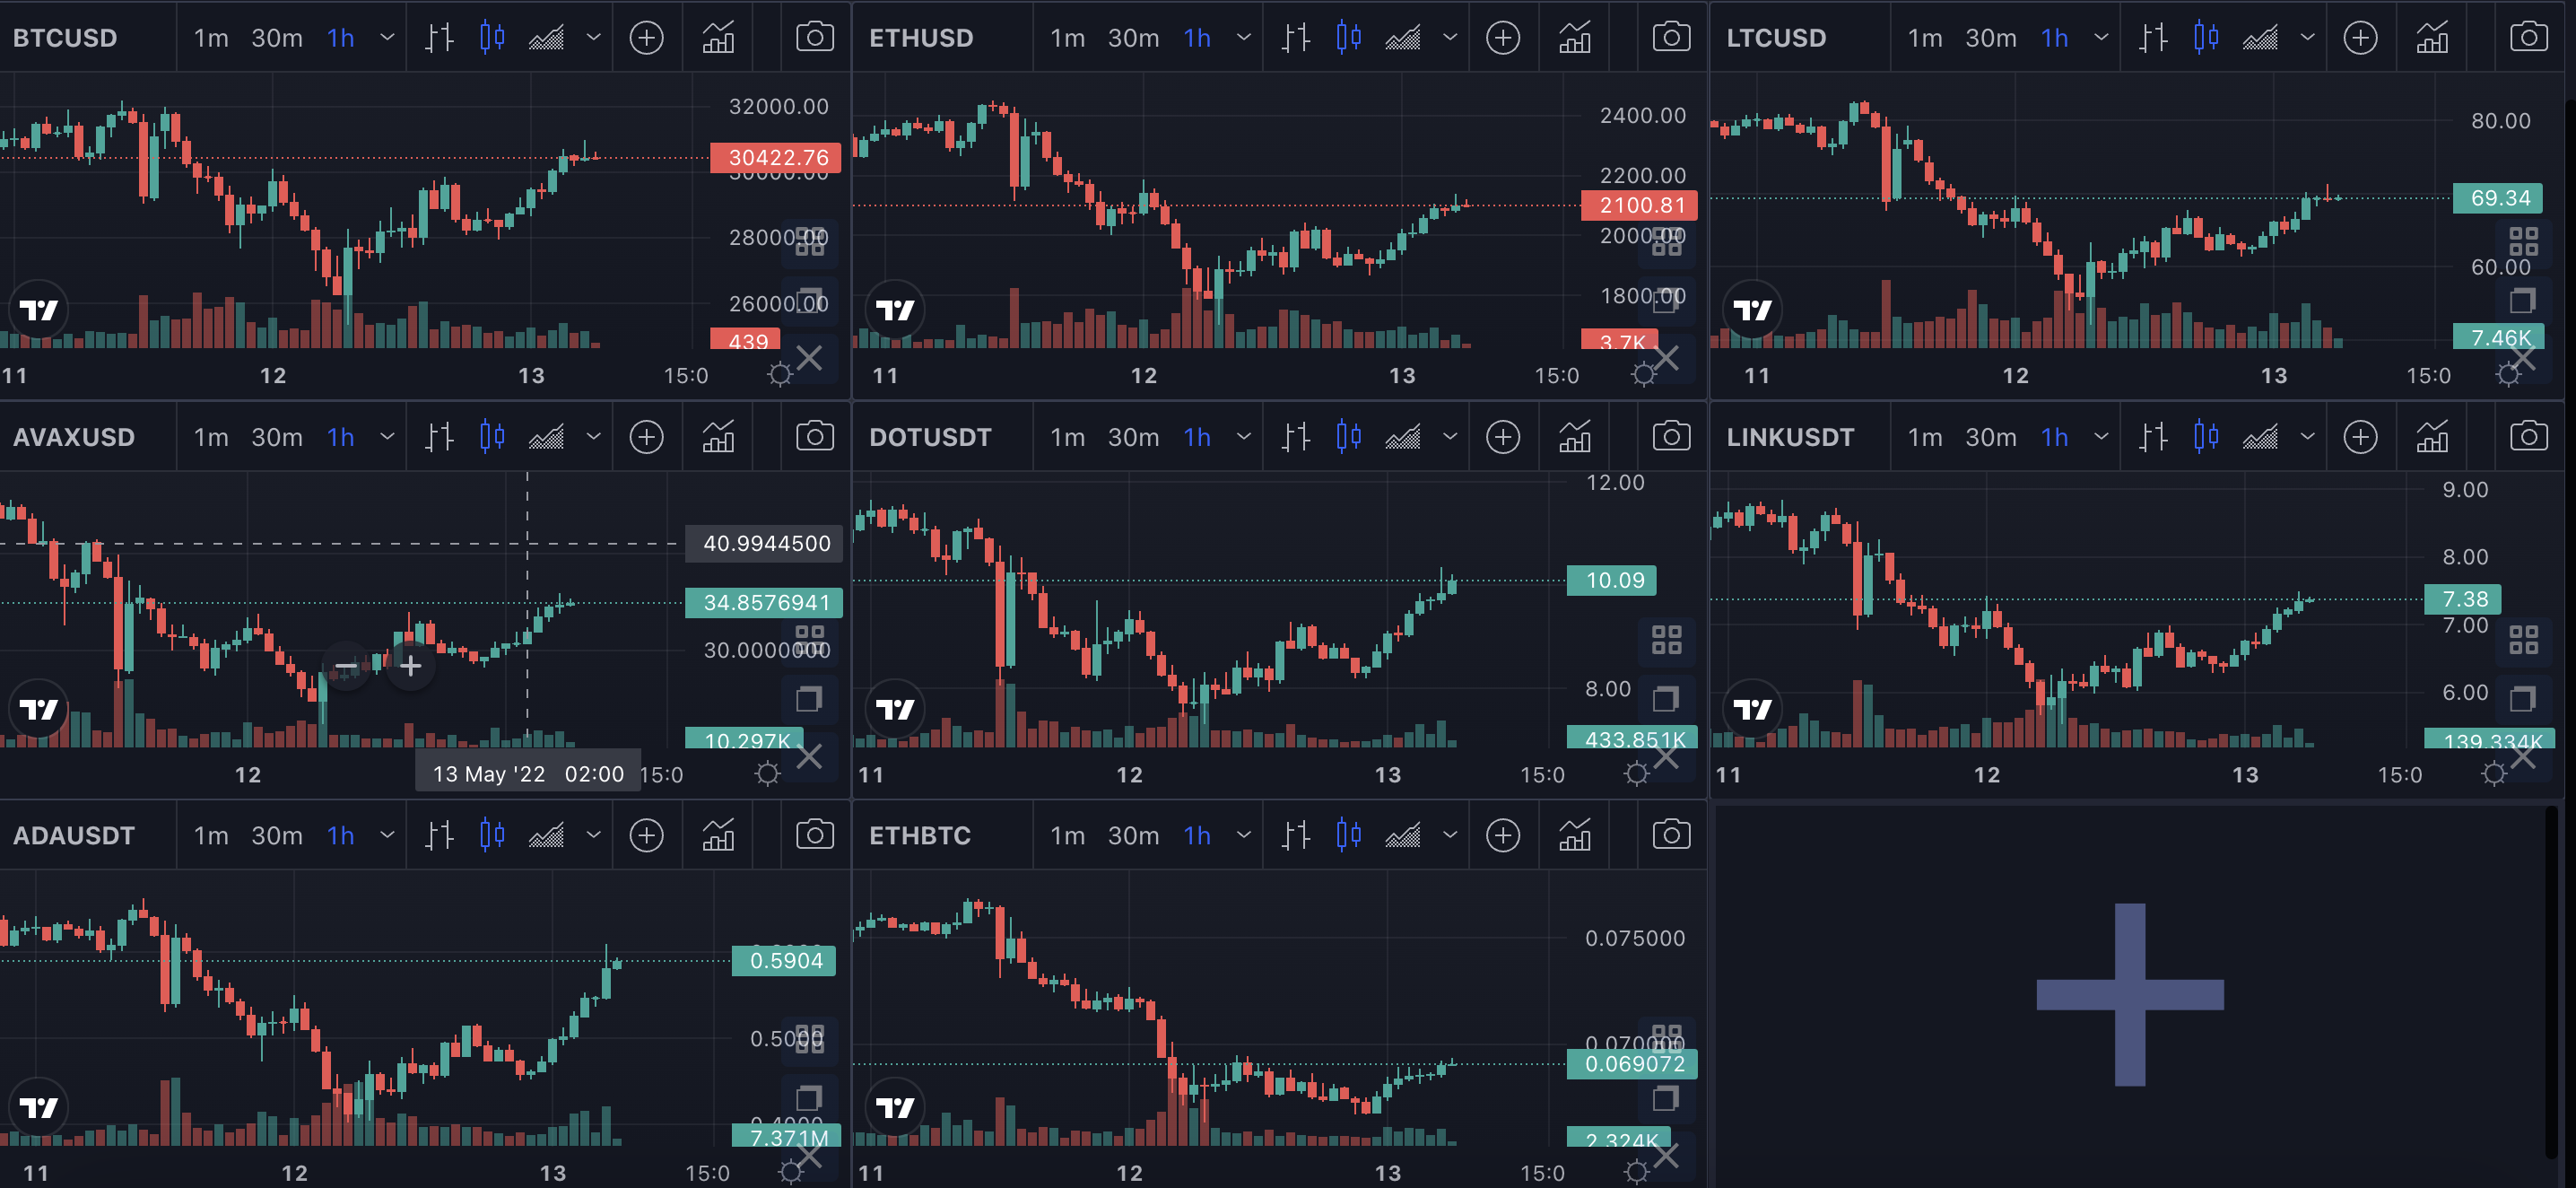Screen dimensions: 2576x1188
Task: Click the LTCUSD symbol label
Action: [x=1776, y=38]
